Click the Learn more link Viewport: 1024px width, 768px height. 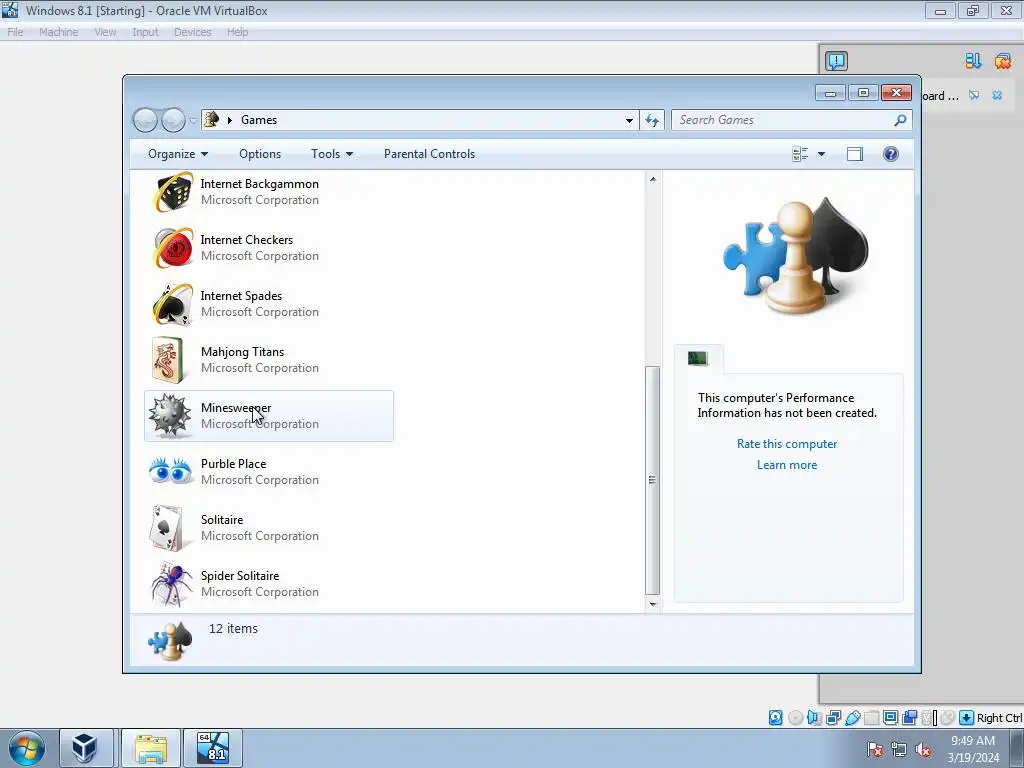[787, 465]
